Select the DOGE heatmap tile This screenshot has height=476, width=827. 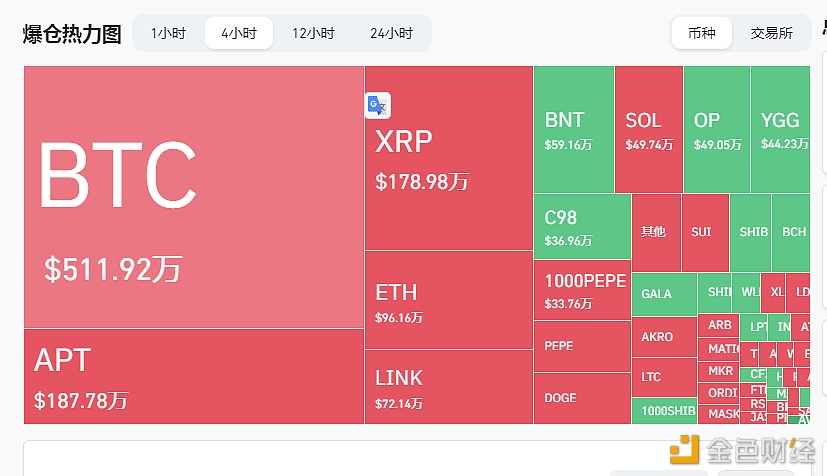(x=582, y=399)
